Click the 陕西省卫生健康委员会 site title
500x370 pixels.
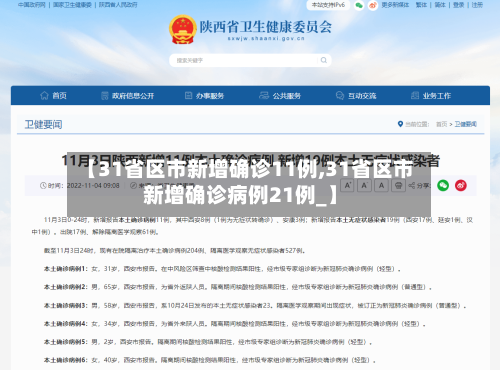[266, 26]
